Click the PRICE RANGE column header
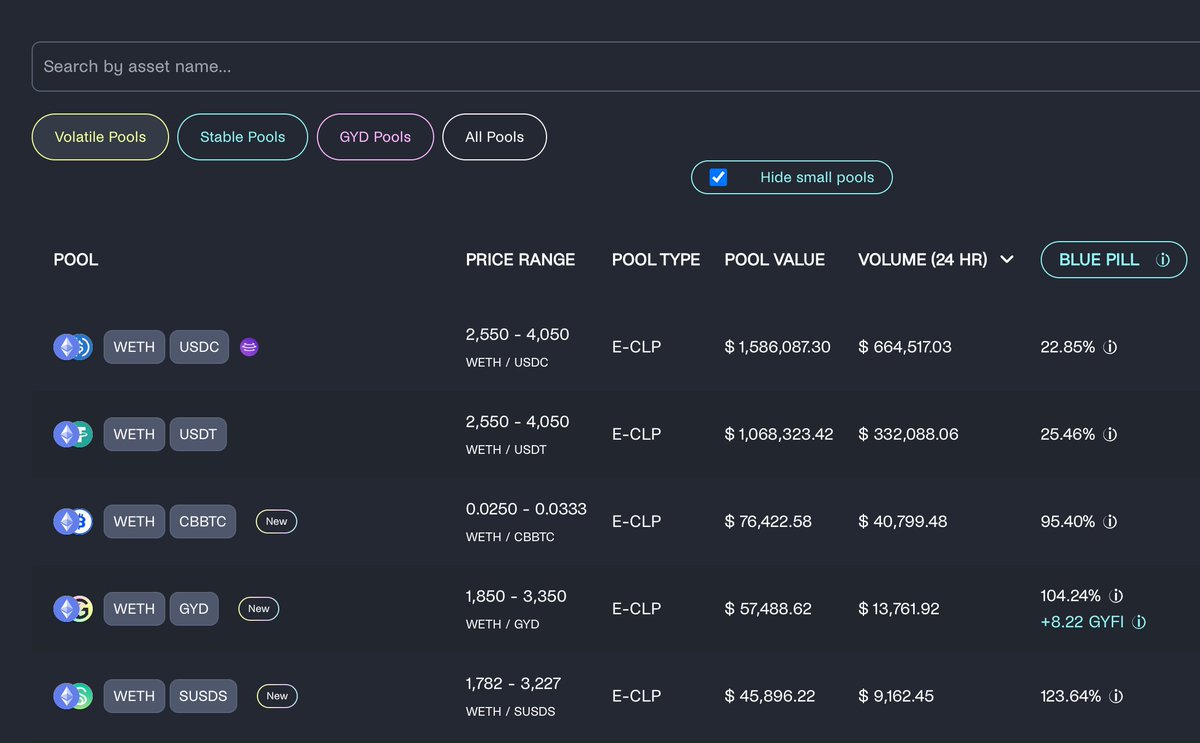Viewport: 1200px width, 743px height. pos(520,260)
